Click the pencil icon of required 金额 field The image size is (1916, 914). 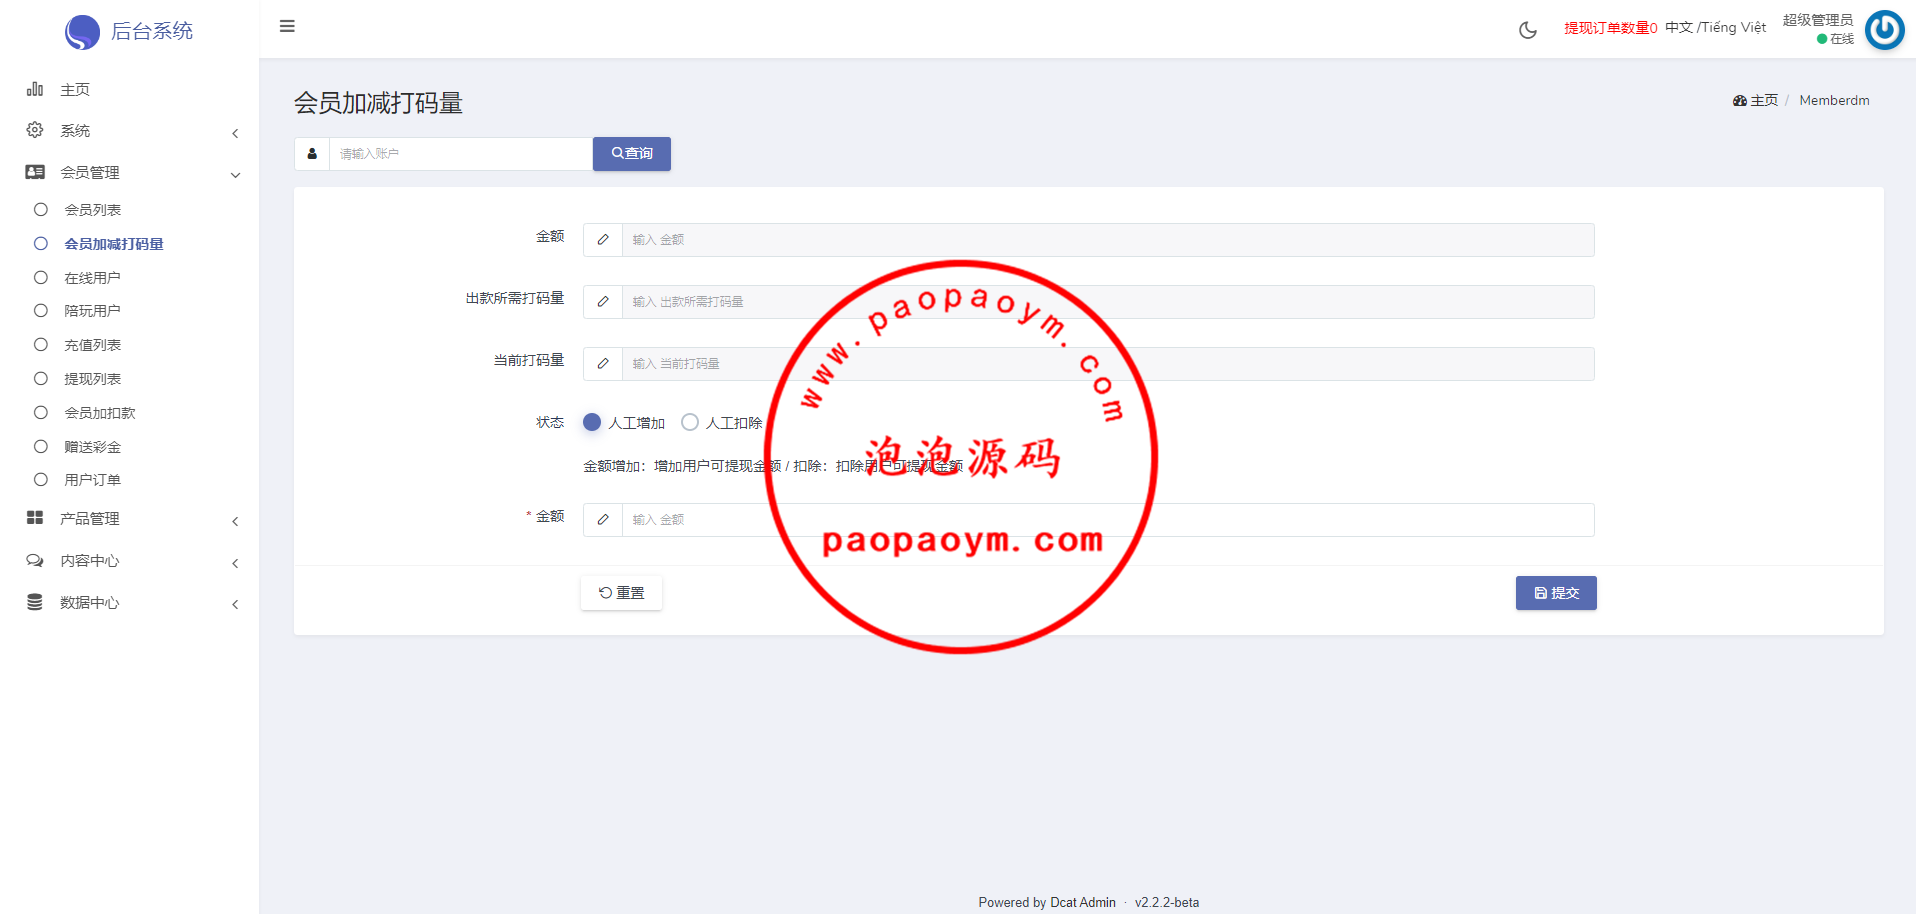[603, 520]
